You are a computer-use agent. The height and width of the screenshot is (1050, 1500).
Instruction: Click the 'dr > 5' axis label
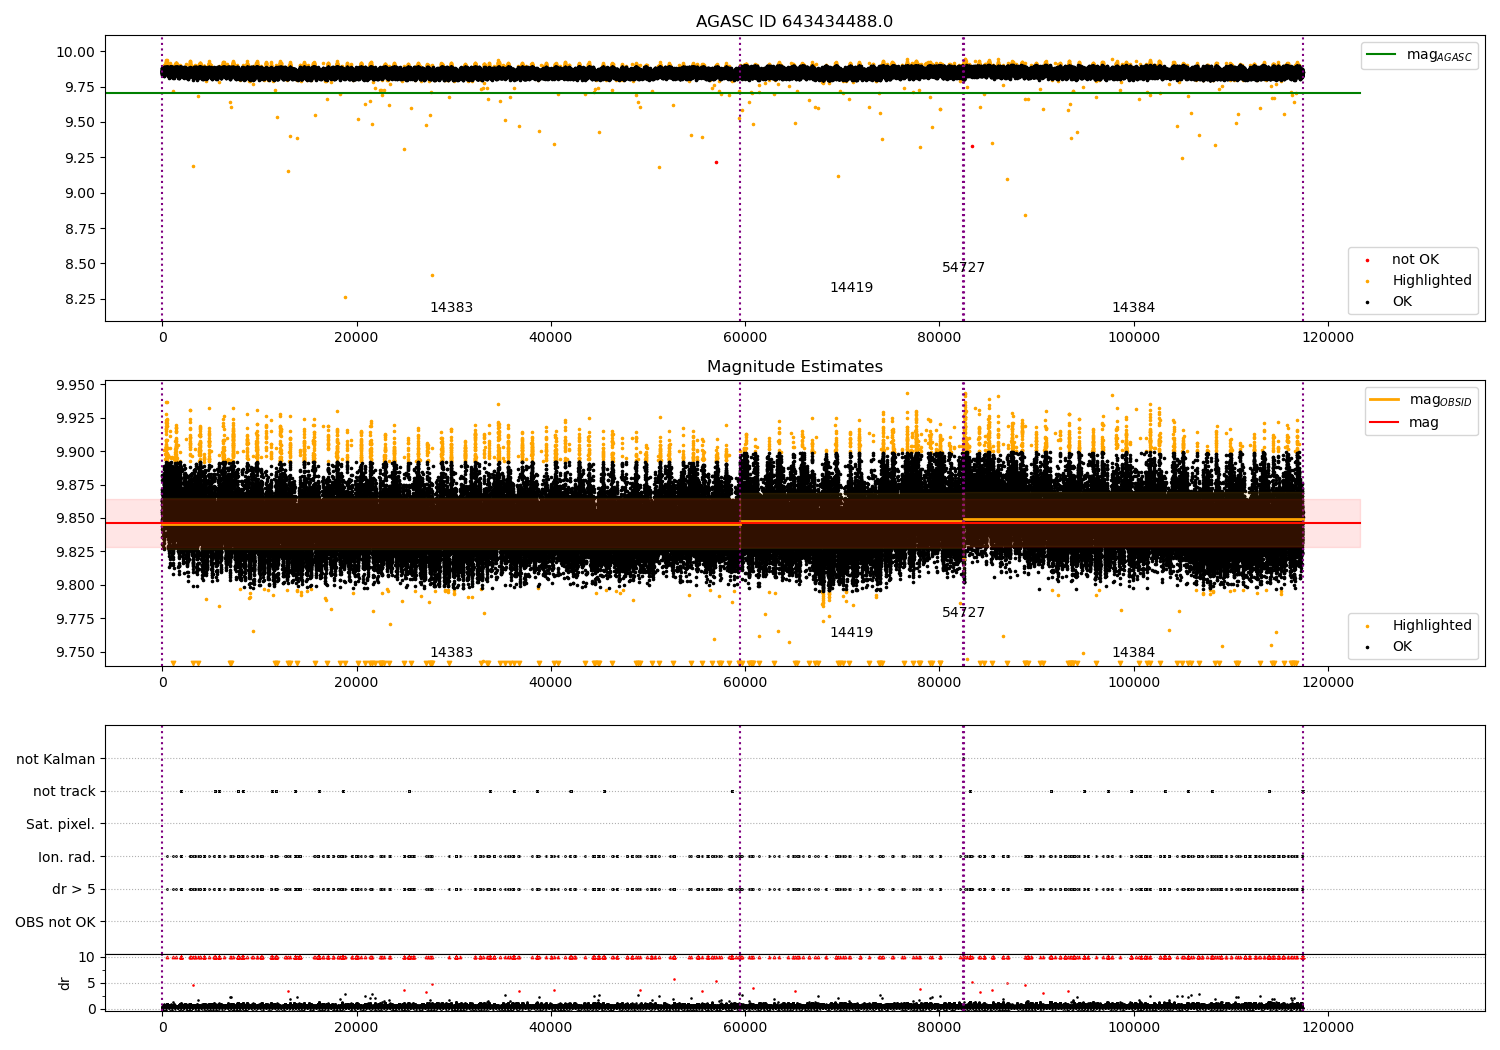pyautogui.click(x=74, y=889)
